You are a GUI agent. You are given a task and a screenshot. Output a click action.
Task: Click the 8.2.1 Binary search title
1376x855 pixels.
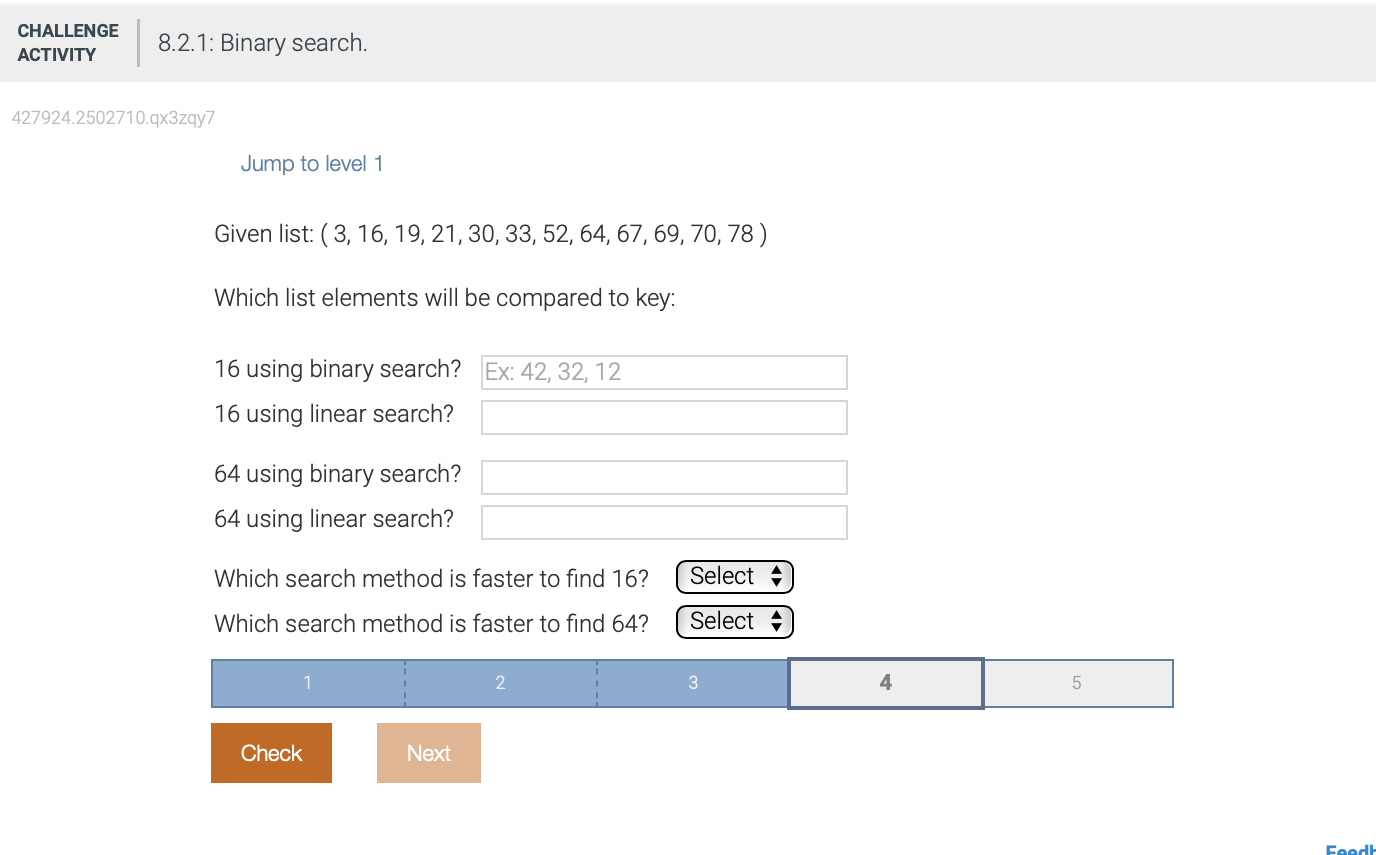pyautogui.click(x=261, y=43)
